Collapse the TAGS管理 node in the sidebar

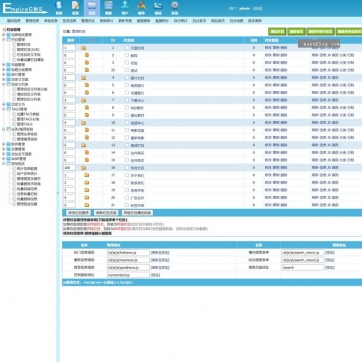[x=4, y=109]
